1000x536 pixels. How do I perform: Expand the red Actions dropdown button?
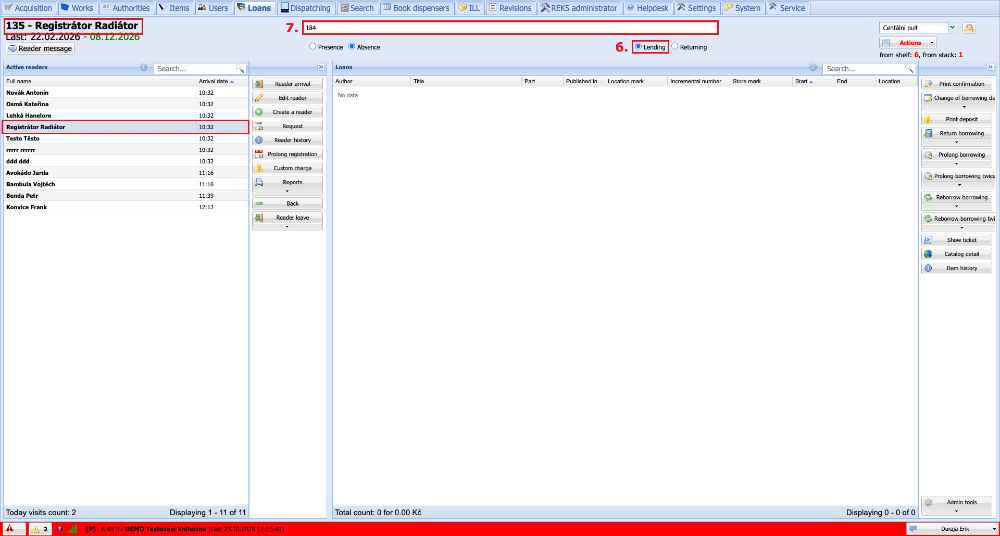908,43
